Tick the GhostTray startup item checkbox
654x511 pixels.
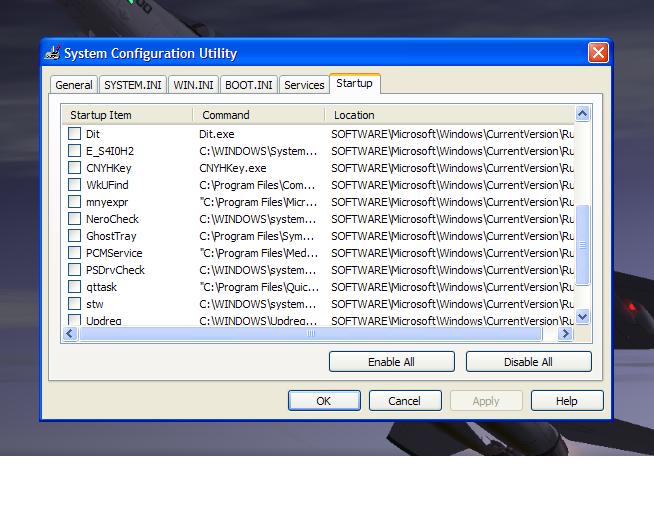[x=75, y=236]
